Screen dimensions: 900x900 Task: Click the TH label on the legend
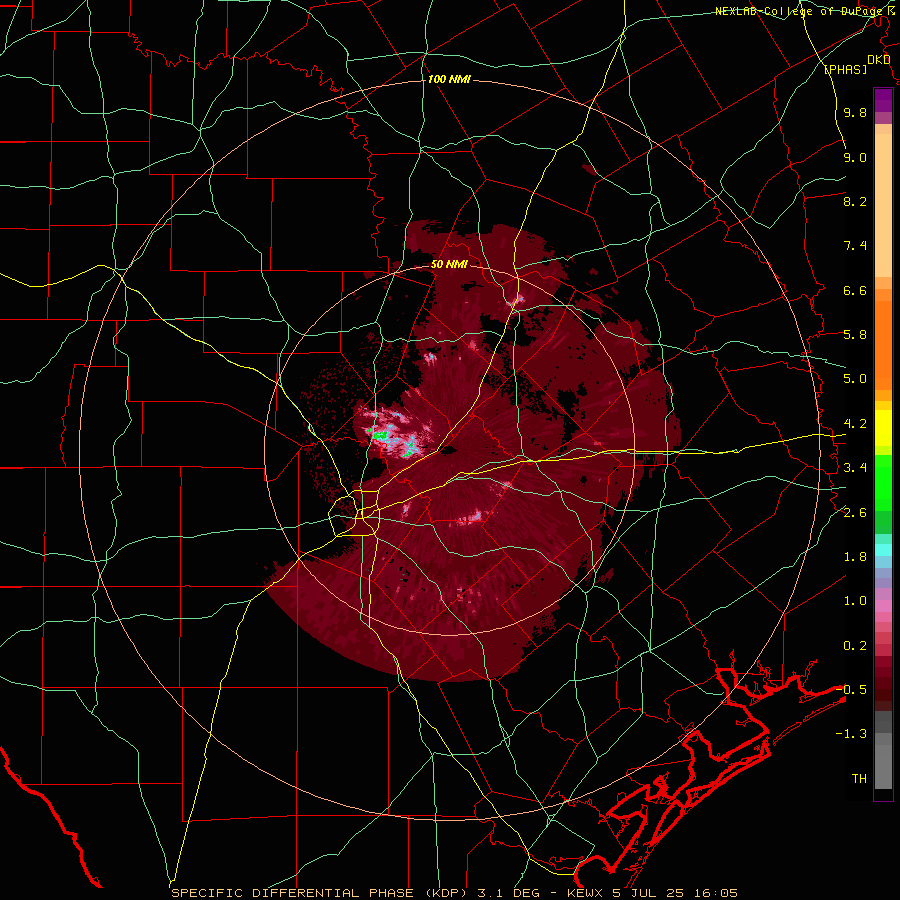click(859, 779)
